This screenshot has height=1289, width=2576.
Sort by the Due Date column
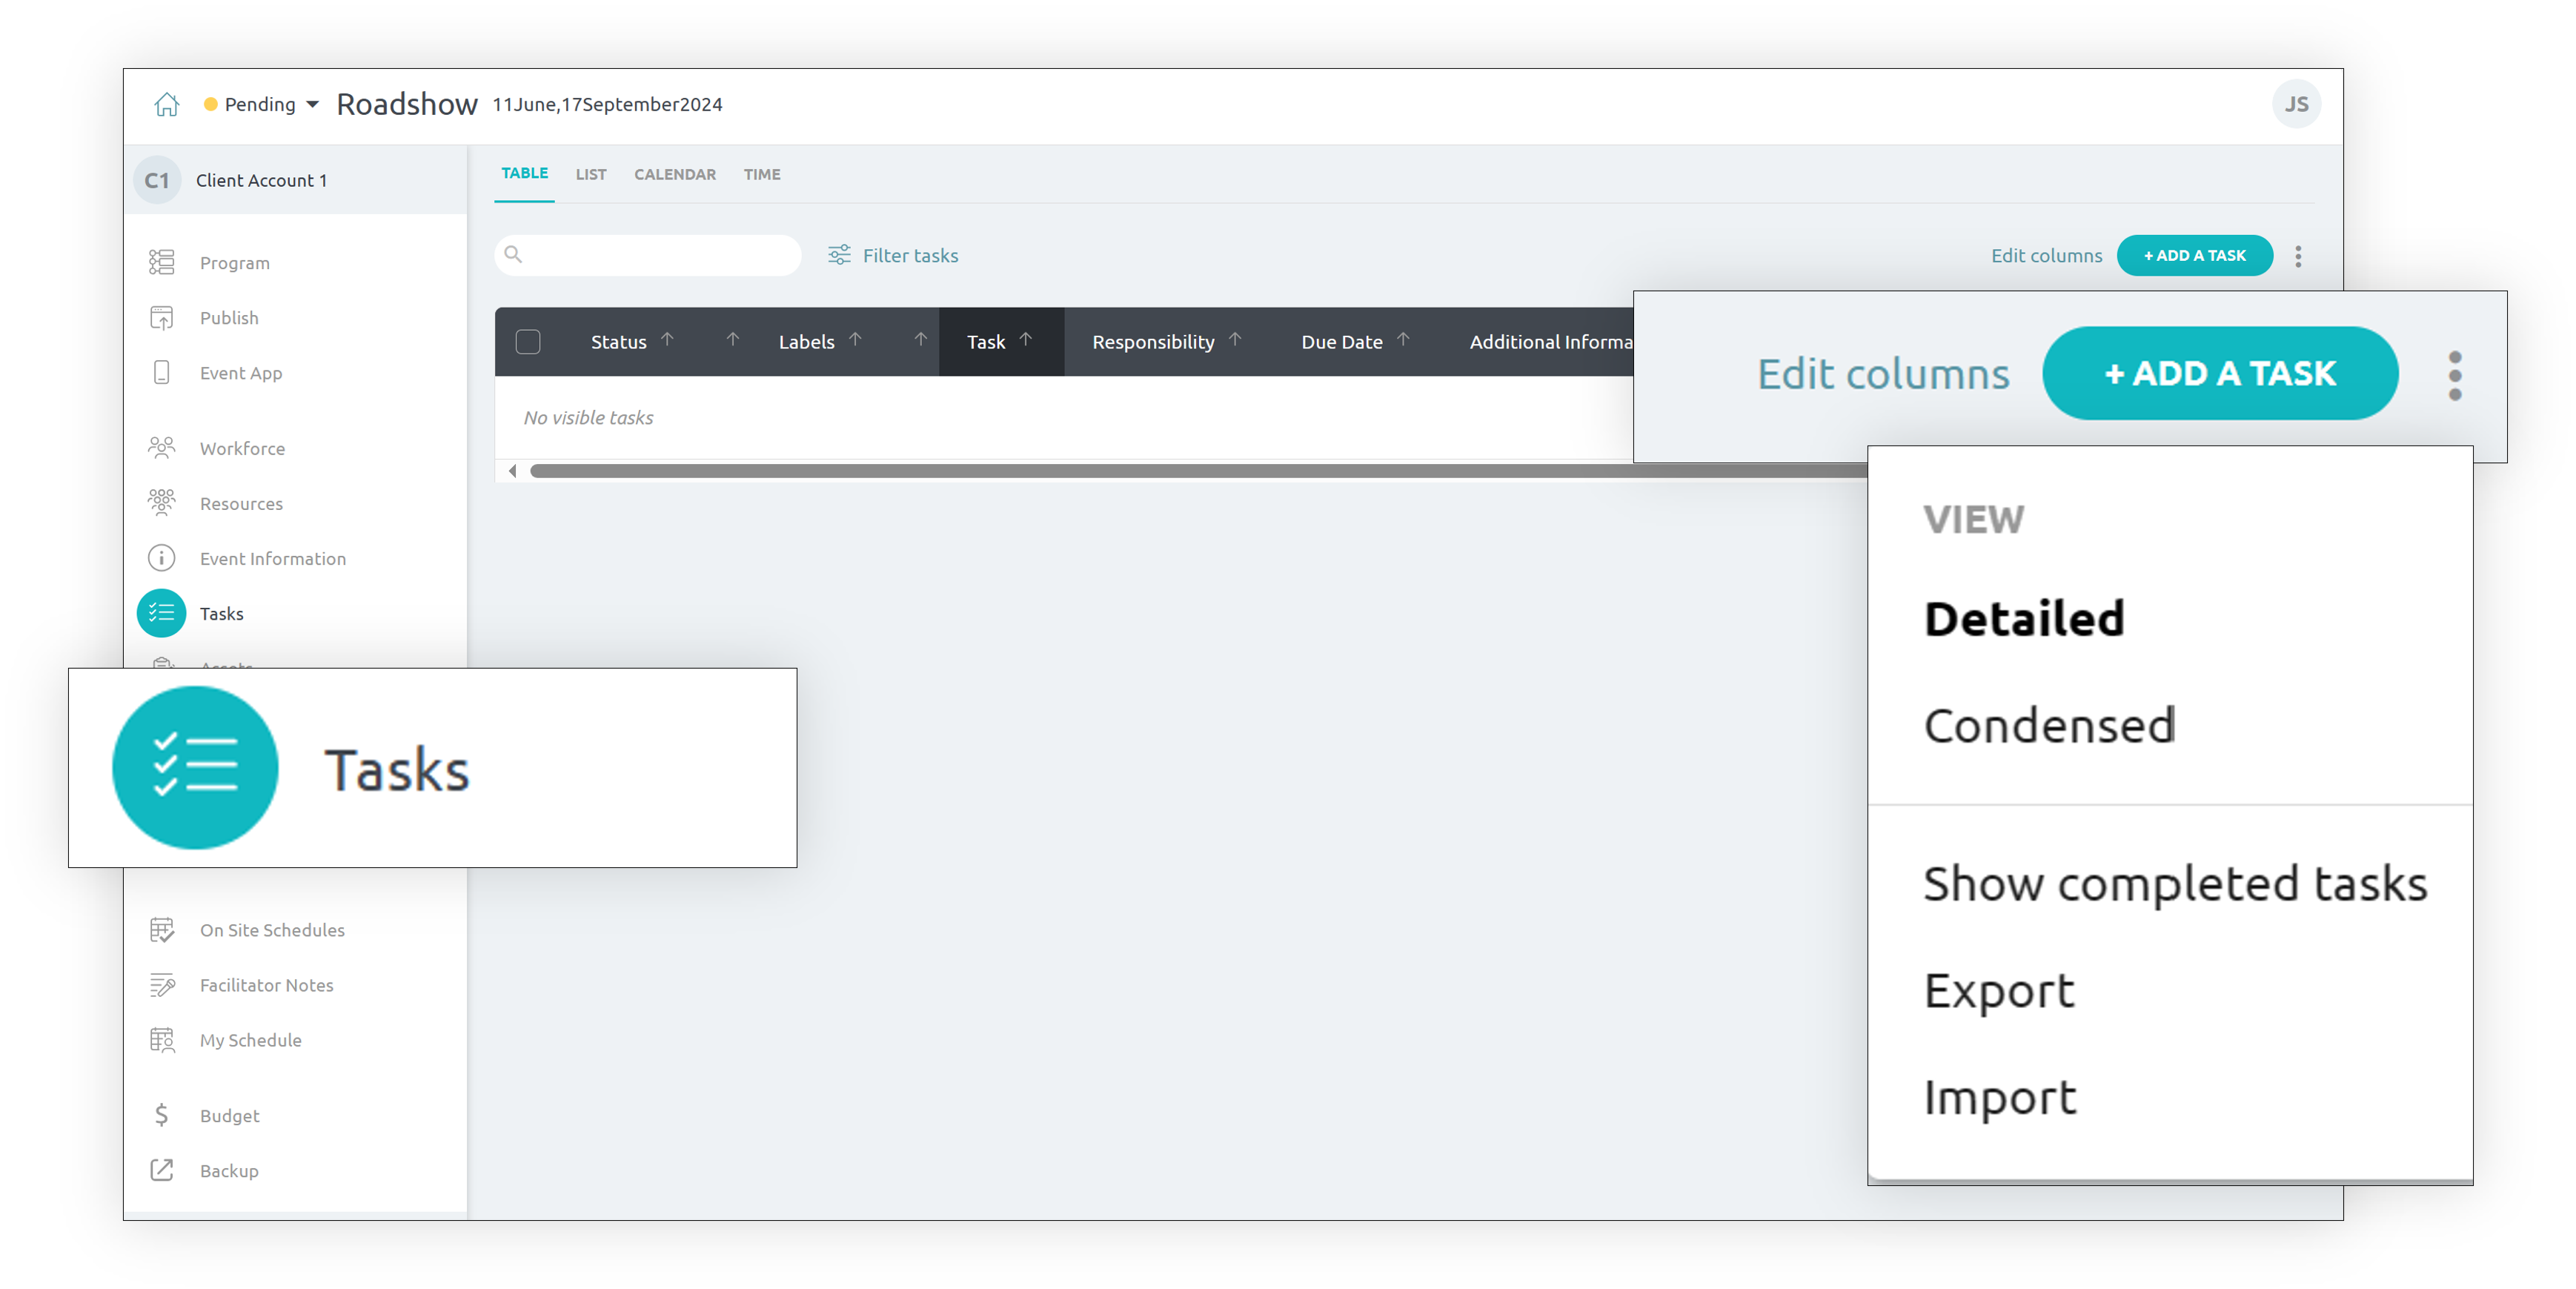1355,342
